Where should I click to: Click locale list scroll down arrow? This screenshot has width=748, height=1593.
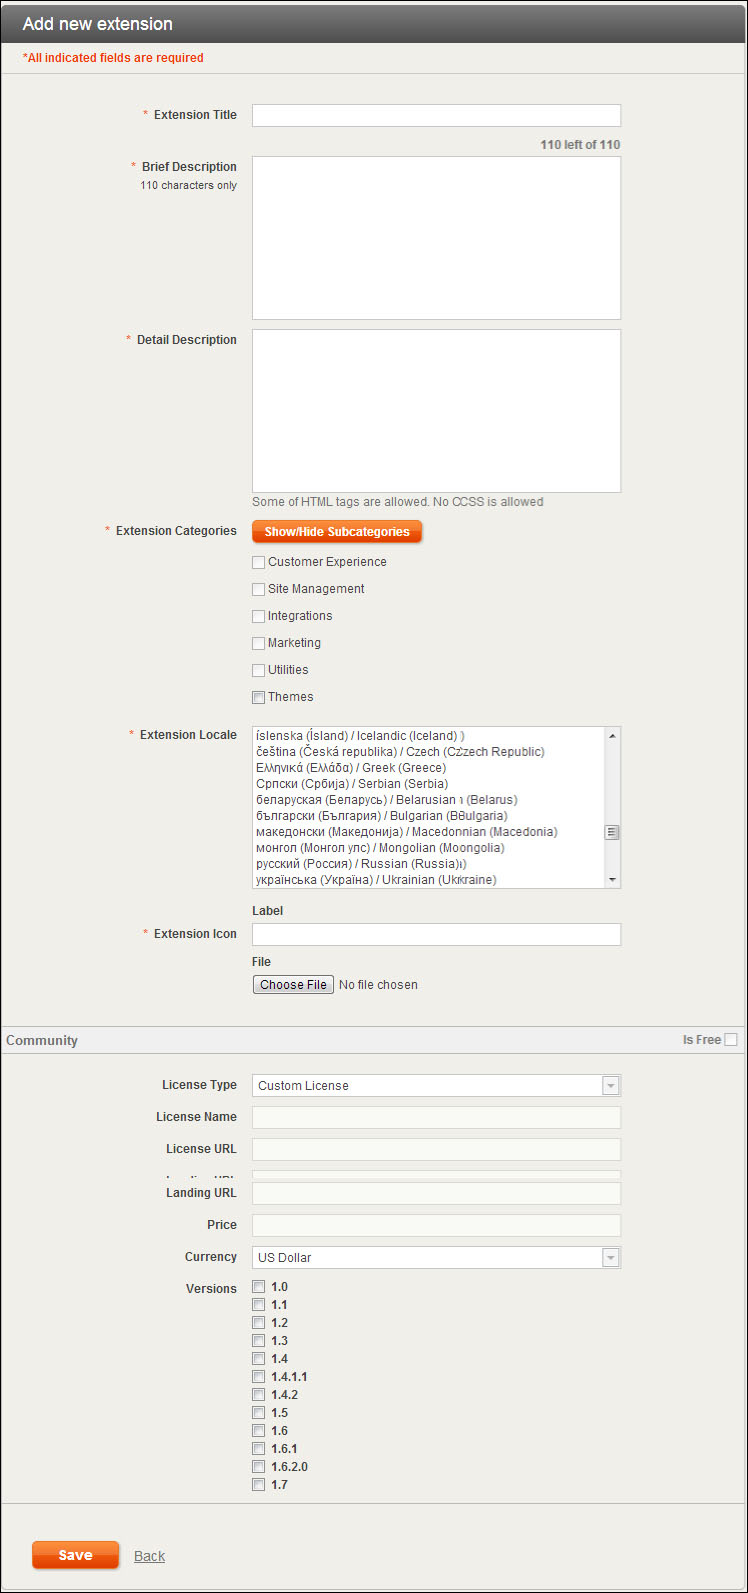612,879
